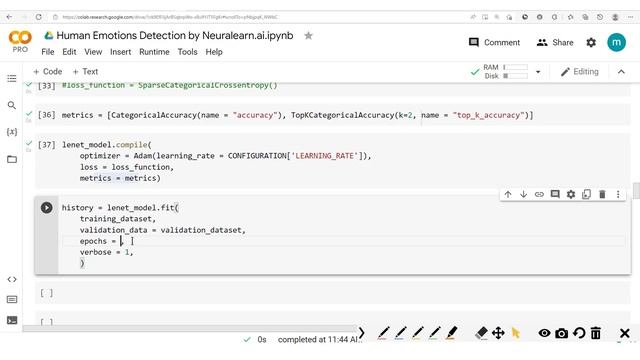The image size is (640, 360).
Task: Open the table of contents sidebar
Action: click(12, 78)
